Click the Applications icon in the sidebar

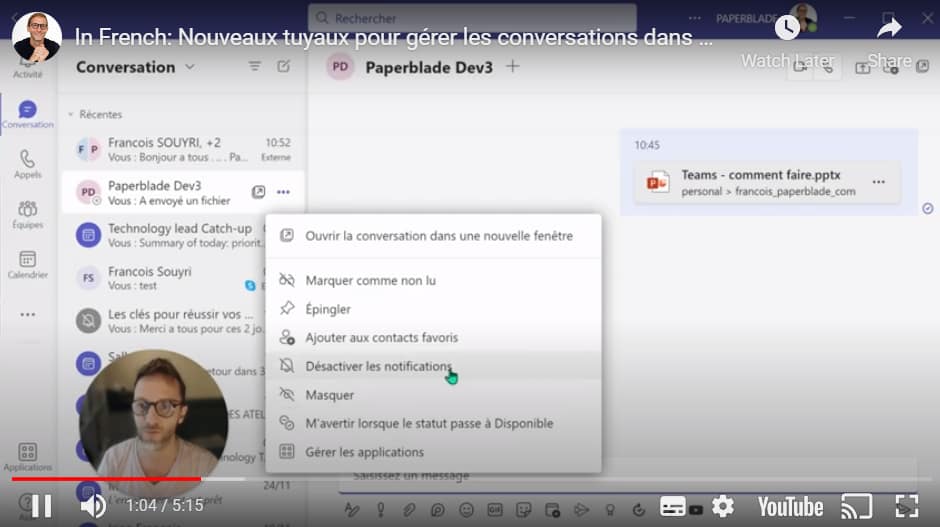pyautogui.click(x=27, y=455)
